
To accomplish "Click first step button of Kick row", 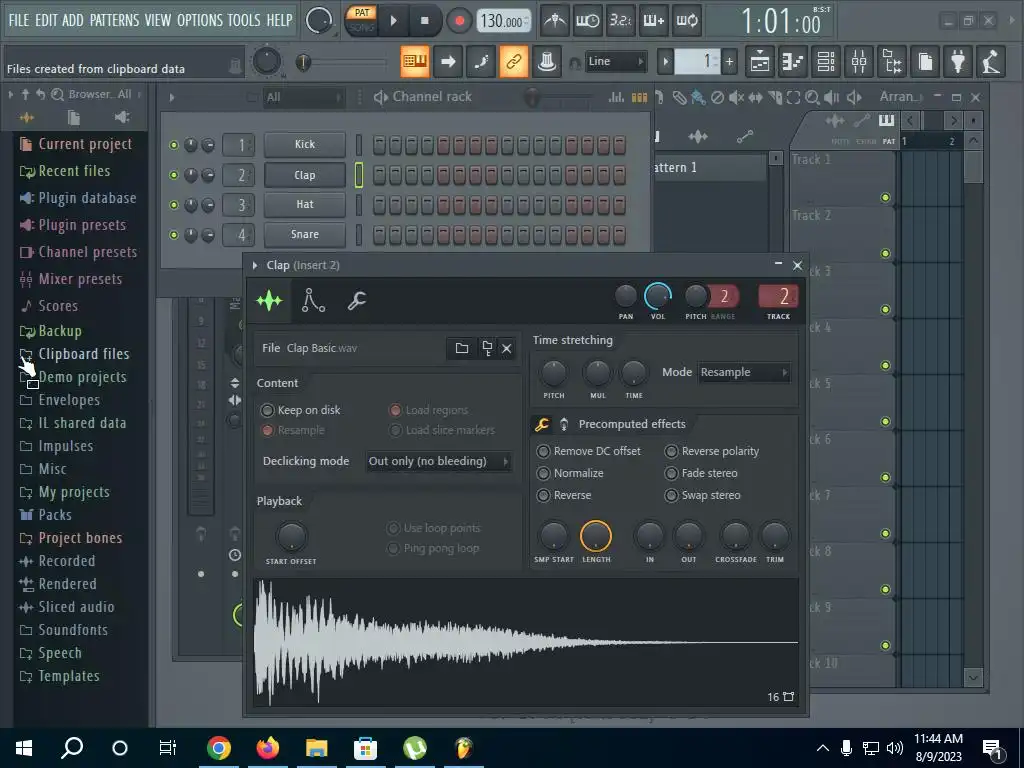I will click(x=379, y=145).
